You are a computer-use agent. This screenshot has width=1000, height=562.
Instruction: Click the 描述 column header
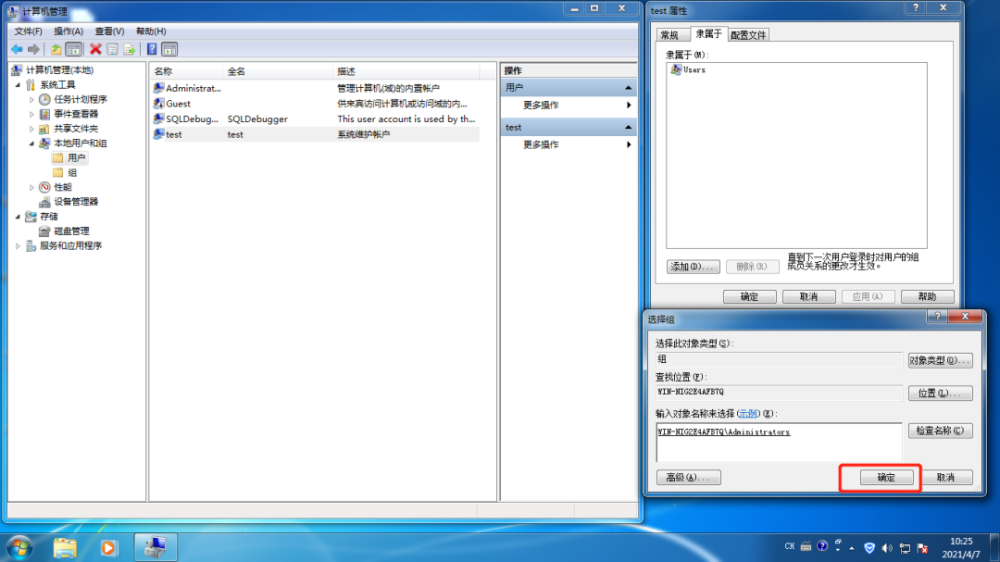406,71
